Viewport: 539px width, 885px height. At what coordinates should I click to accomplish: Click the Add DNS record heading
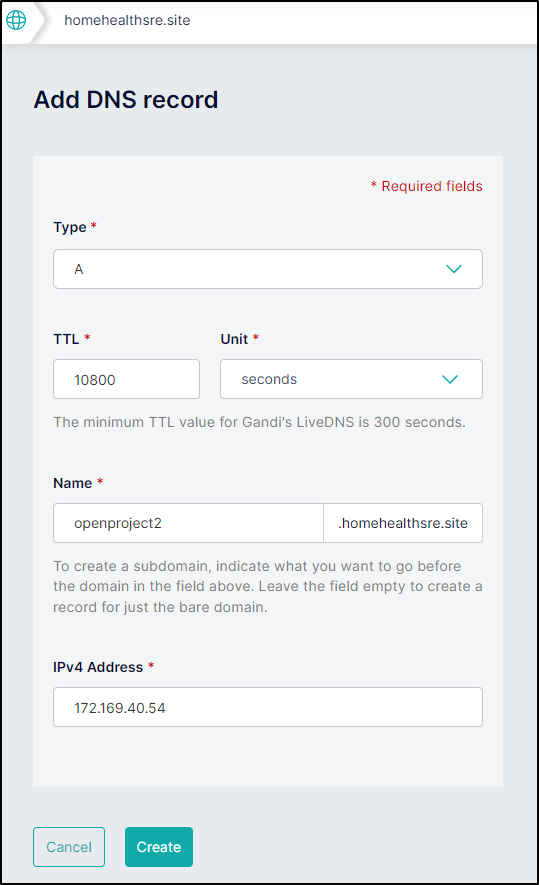(x=126, y=100)
